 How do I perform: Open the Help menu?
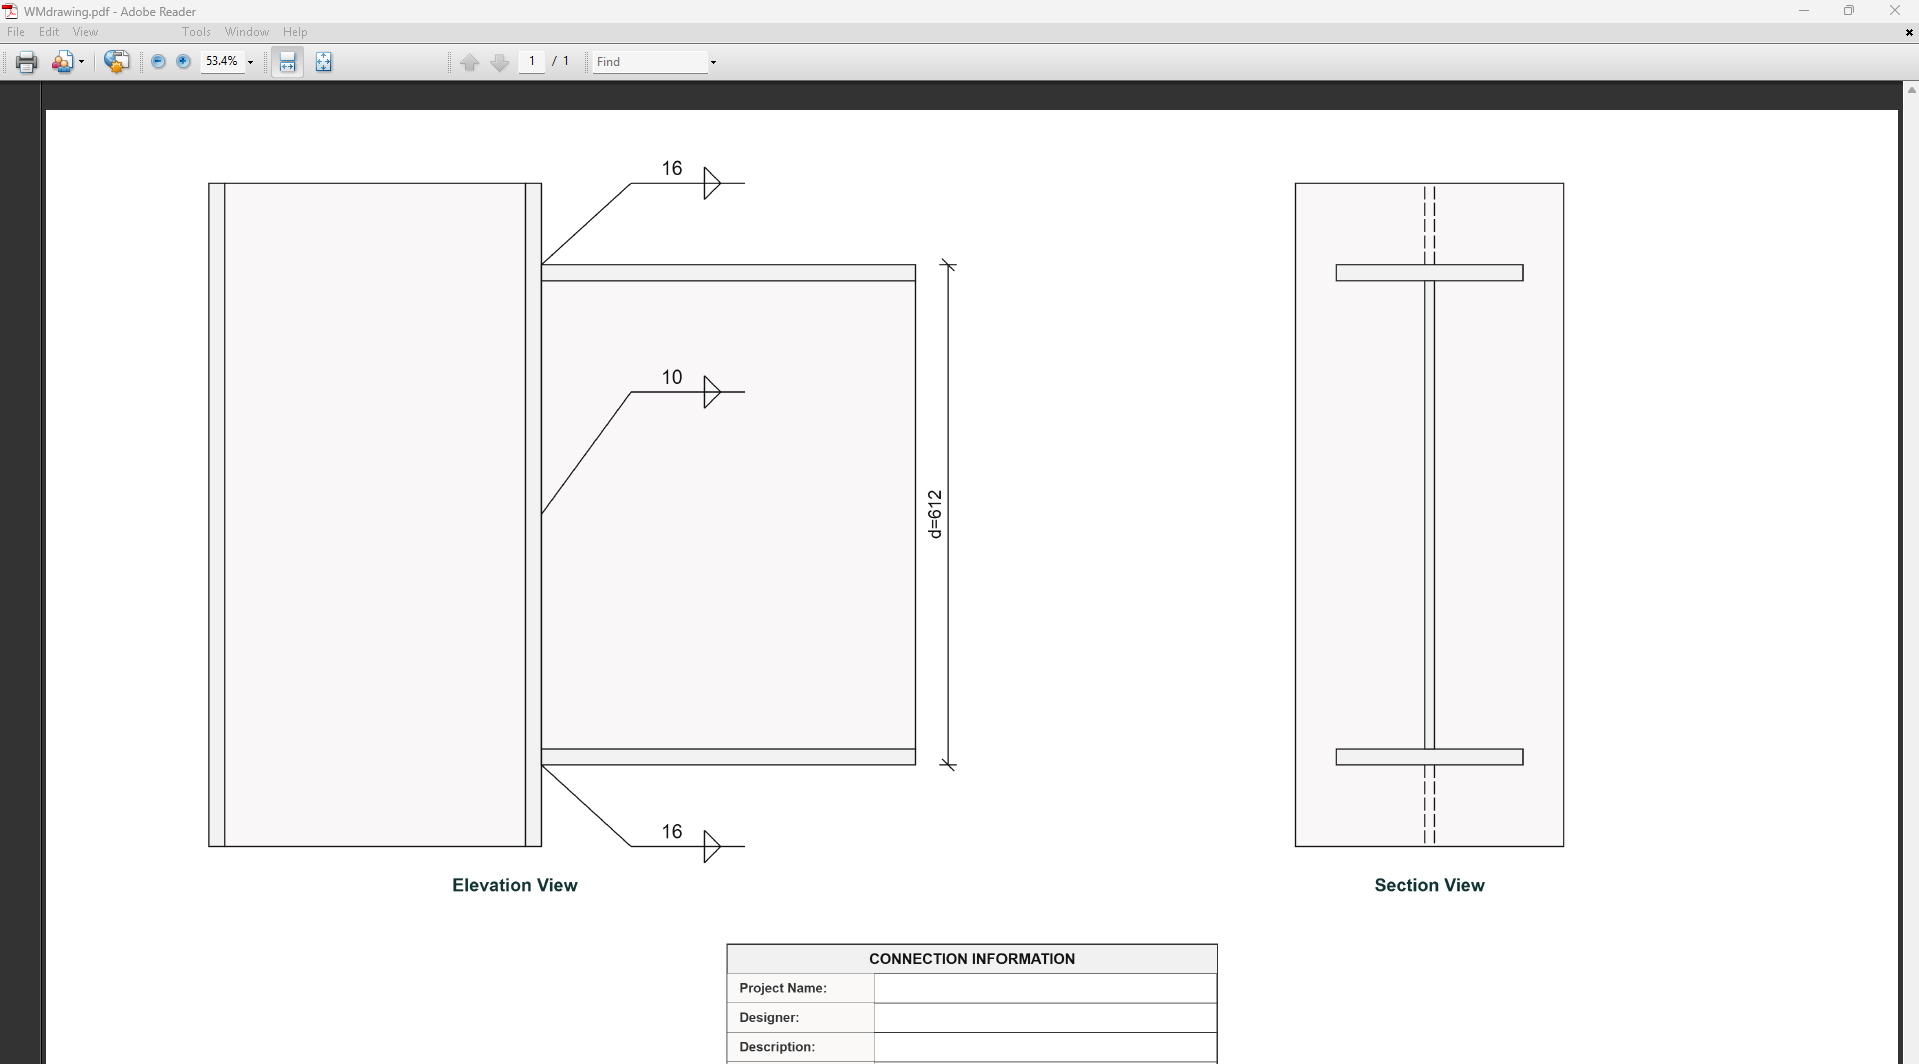[294, 31]
